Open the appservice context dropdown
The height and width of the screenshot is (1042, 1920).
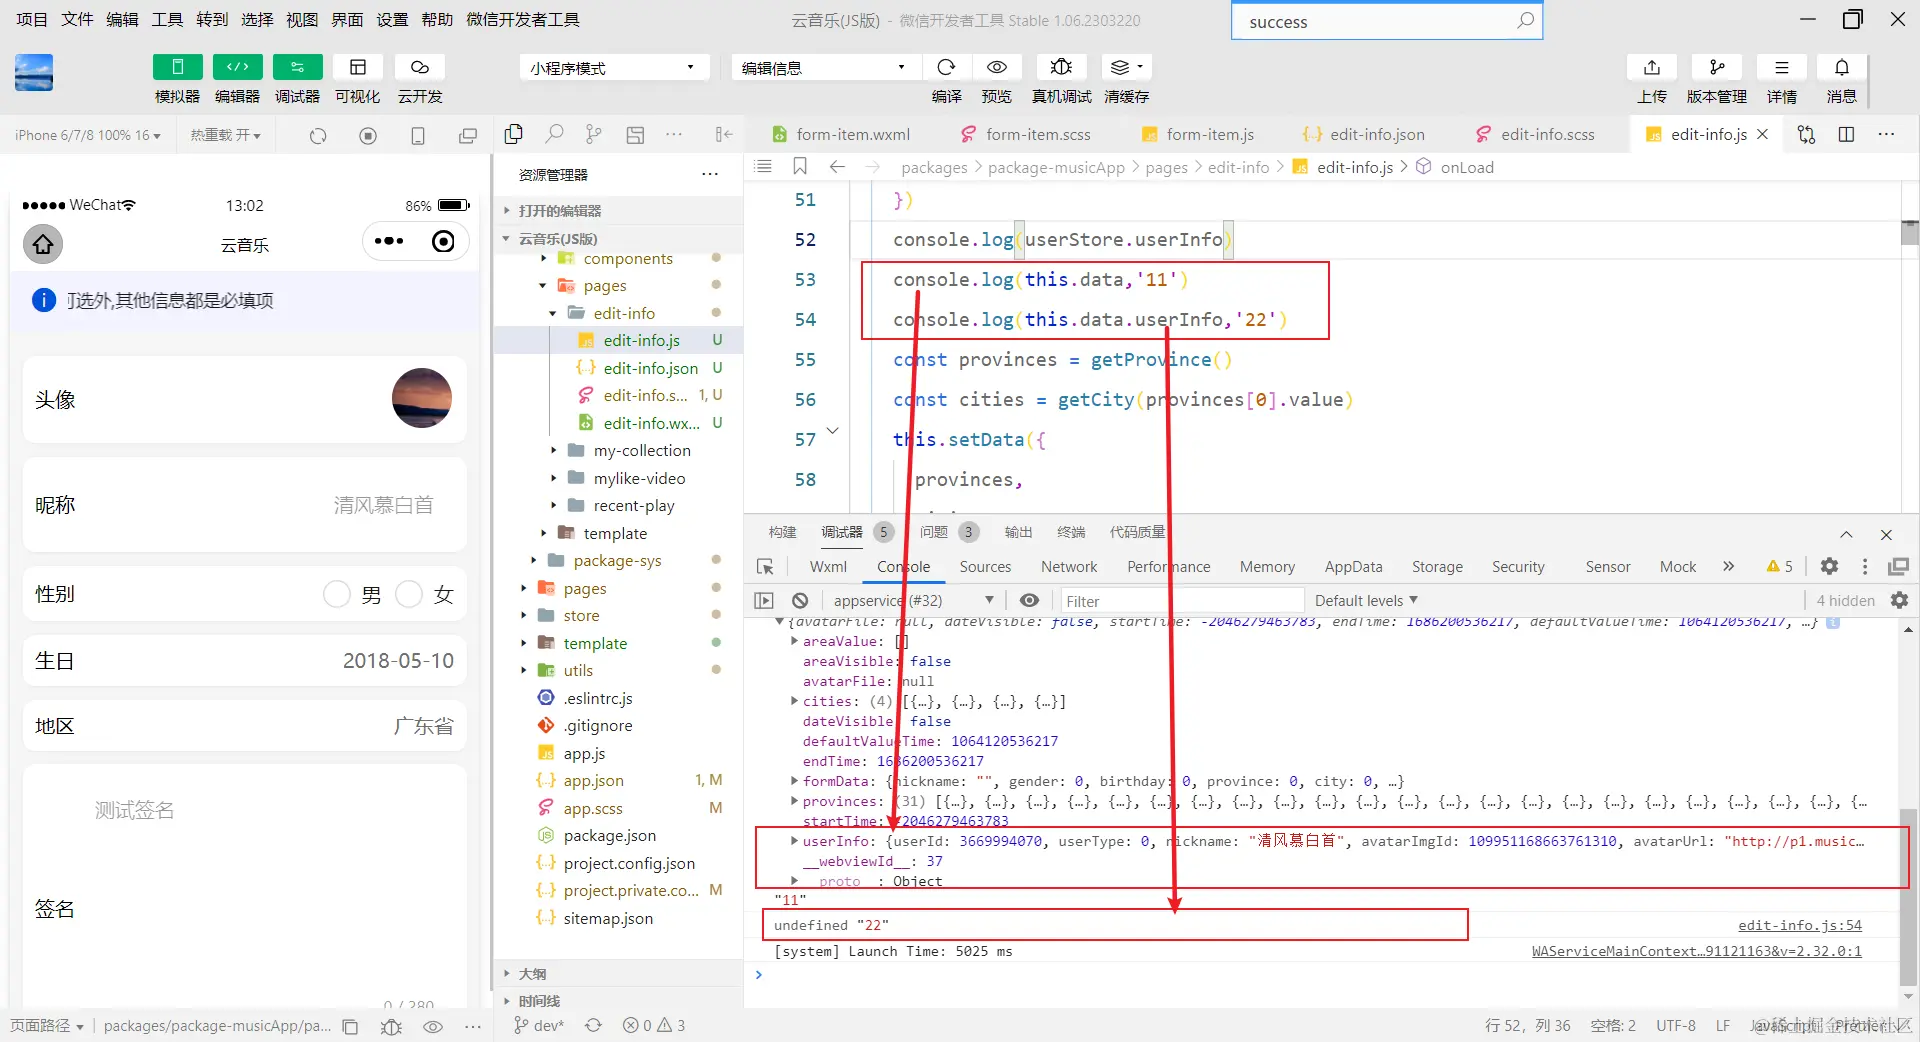pos(914,600)
